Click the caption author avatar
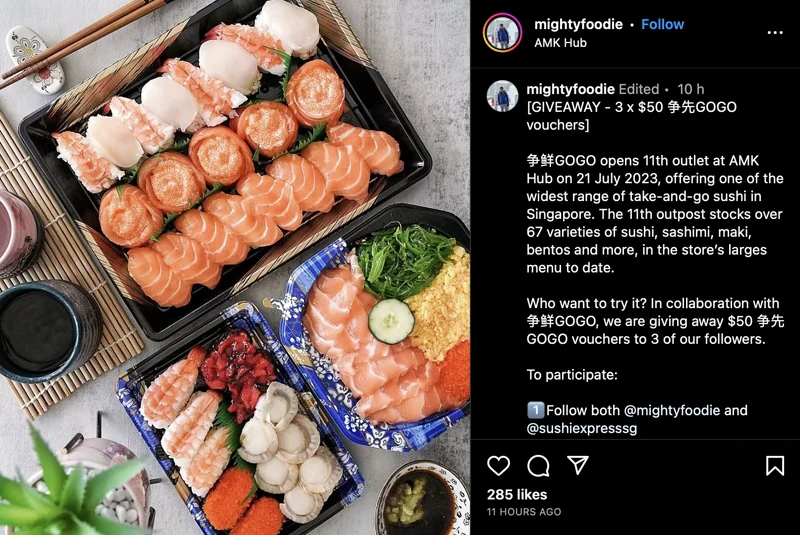 [x=503, y=96]
